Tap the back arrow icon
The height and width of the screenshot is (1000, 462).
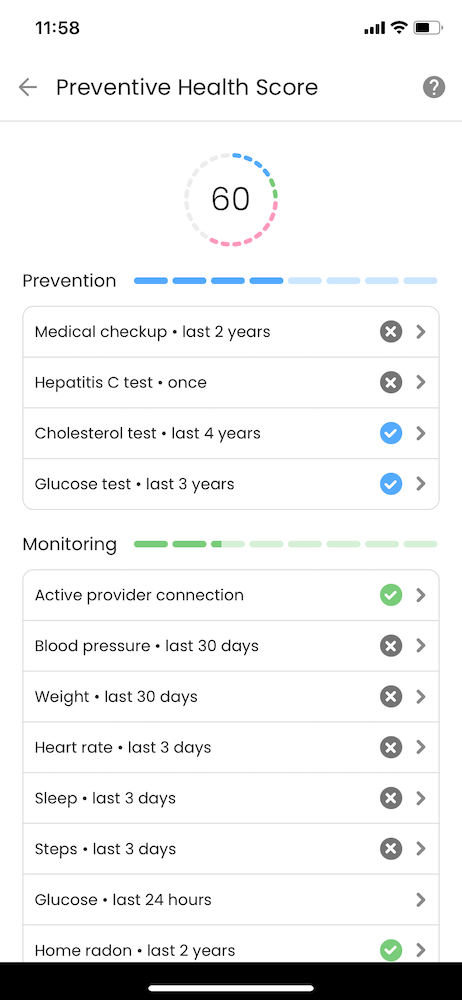(x=27, y=87)
